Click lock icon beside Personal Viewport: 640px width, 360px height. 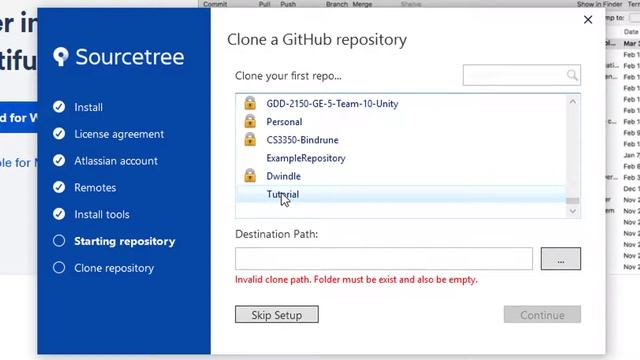click(x=250, y=121)
